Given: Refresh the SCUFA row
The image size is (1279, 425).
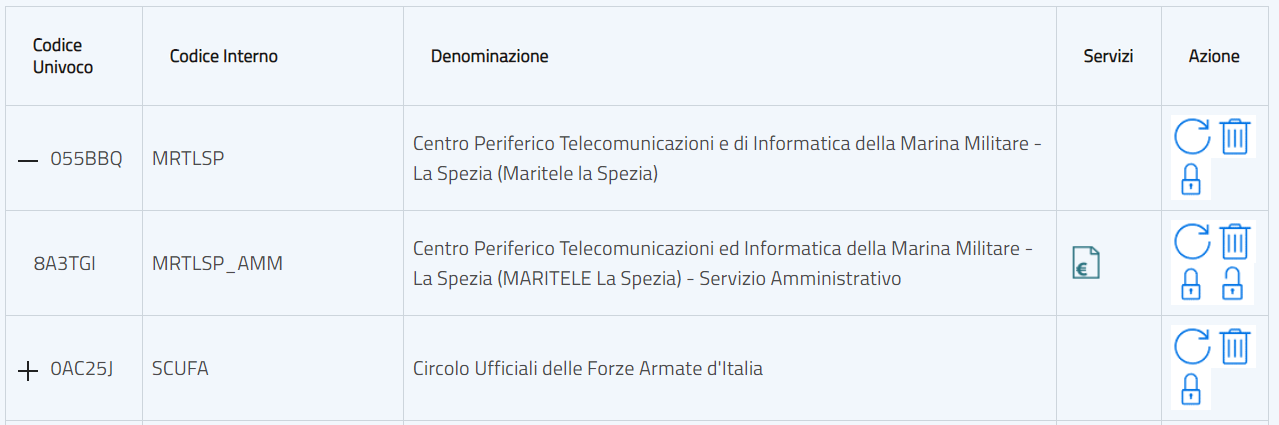Looking at the screenshot, I should click(x=1191, y=347).
